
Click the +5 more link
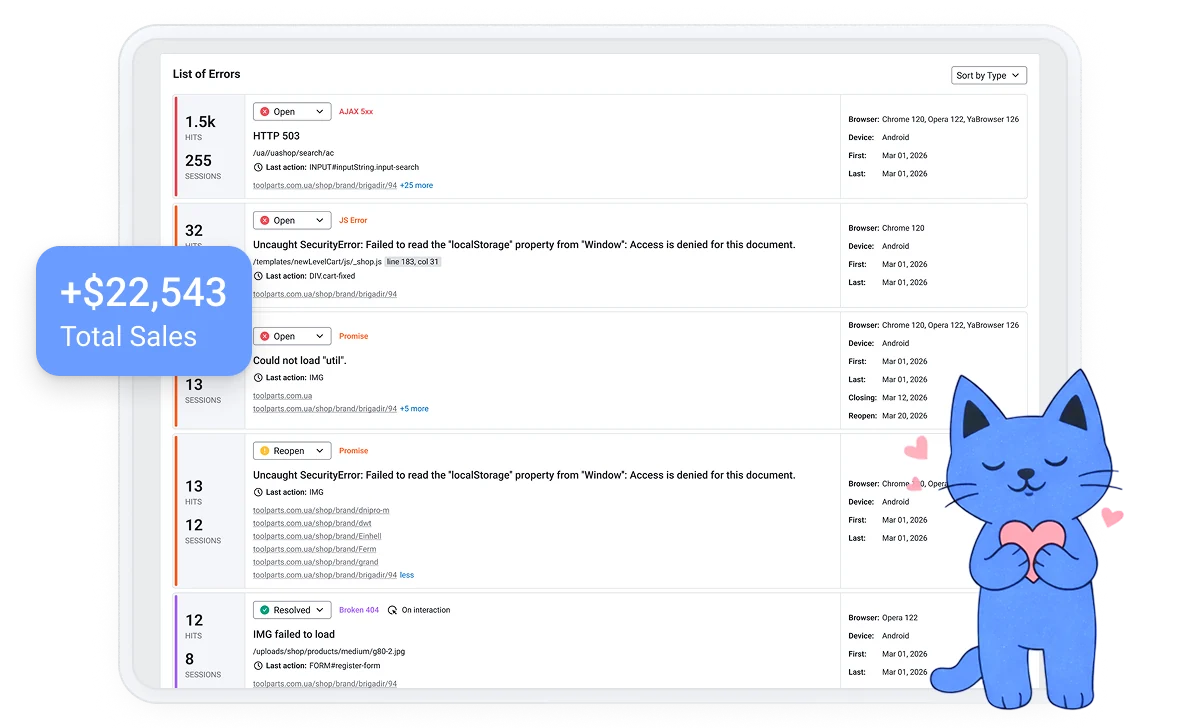coord(414,409)
